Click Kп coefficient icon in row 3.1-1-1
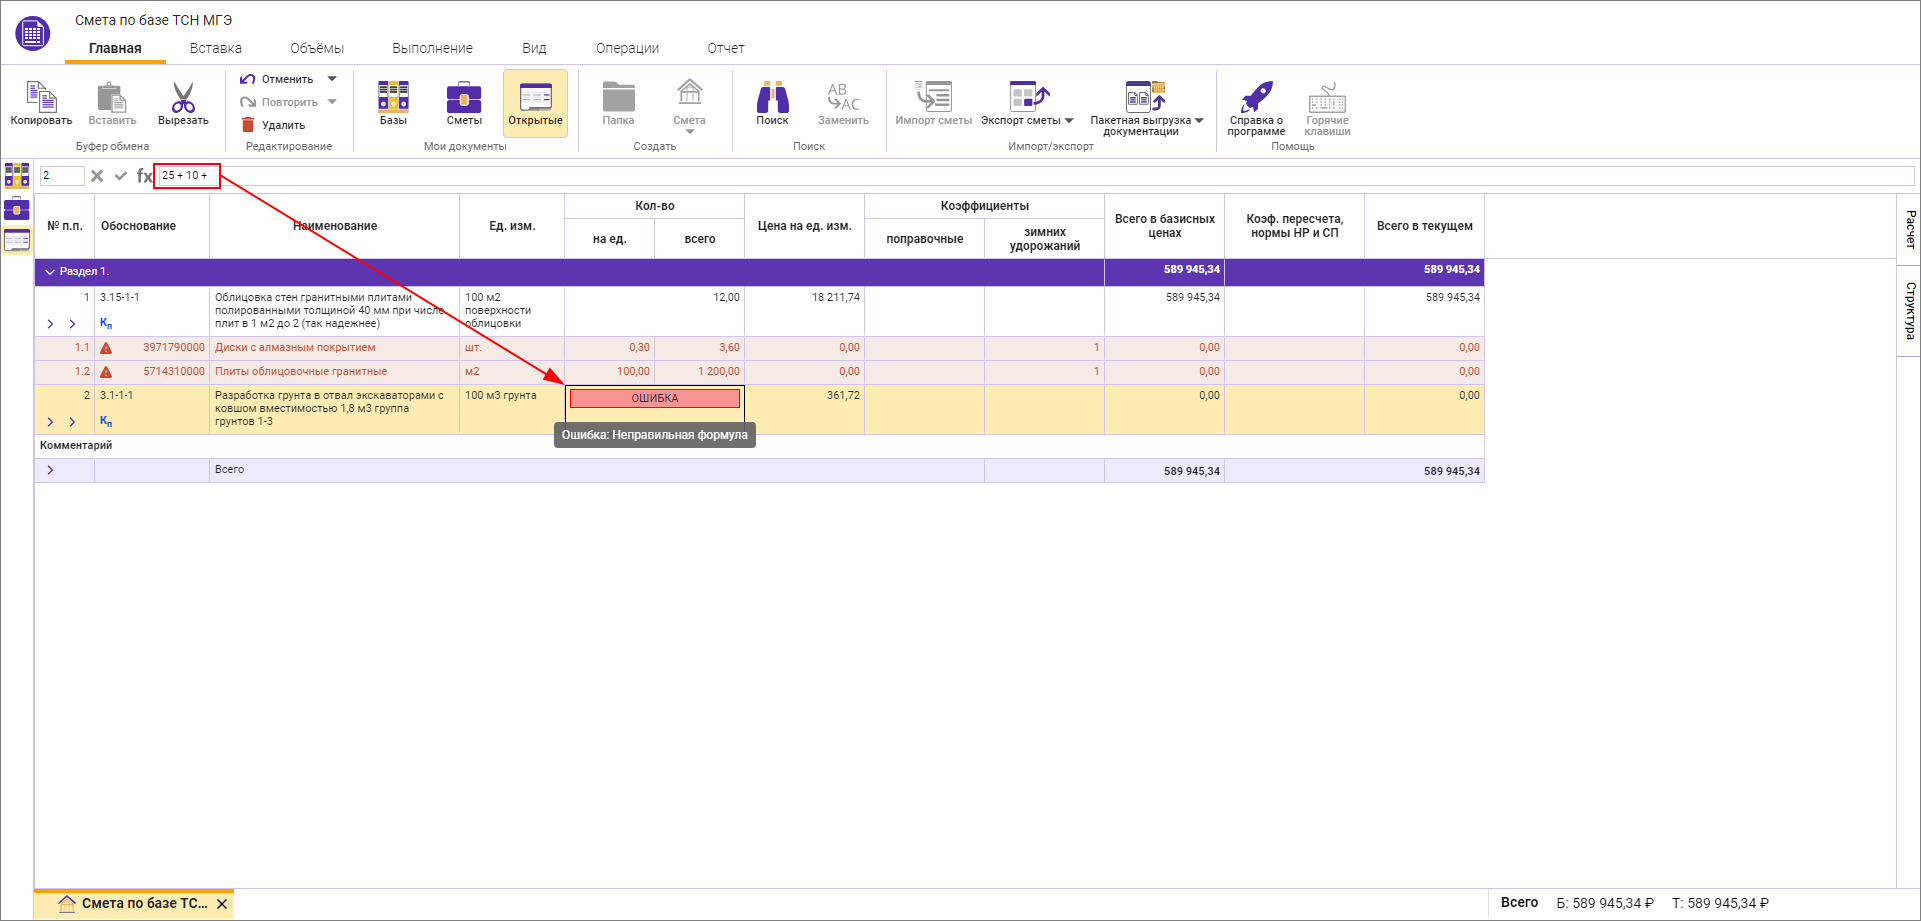 coord(106,421)
